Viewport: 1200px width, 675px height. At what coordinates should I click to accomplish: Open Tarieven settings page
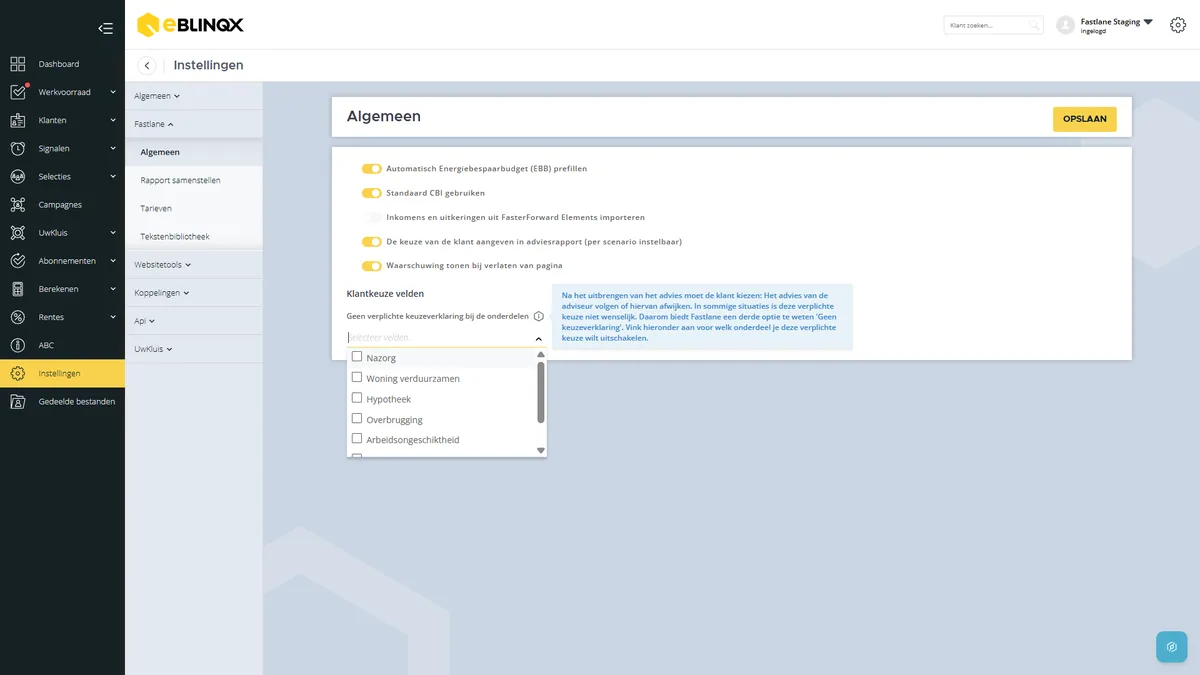coord(156,208)
